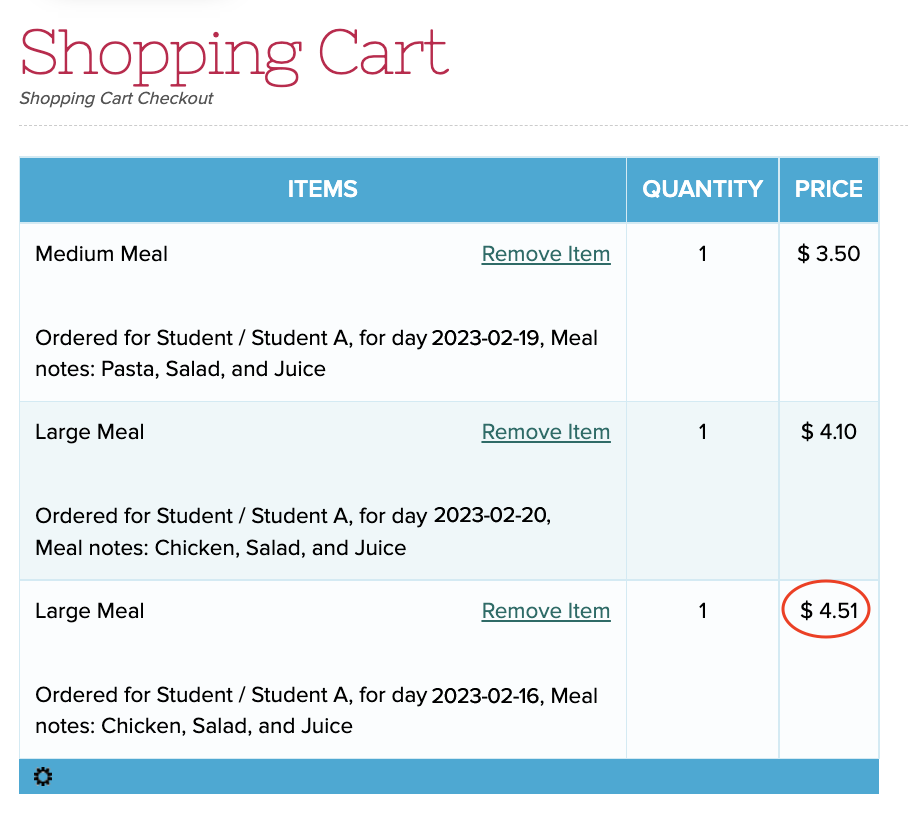This screenshot has height=824, width=908.
Task: Click the circled $ 4.51 price
Action: pyautogui.click(x=829, y=610)
